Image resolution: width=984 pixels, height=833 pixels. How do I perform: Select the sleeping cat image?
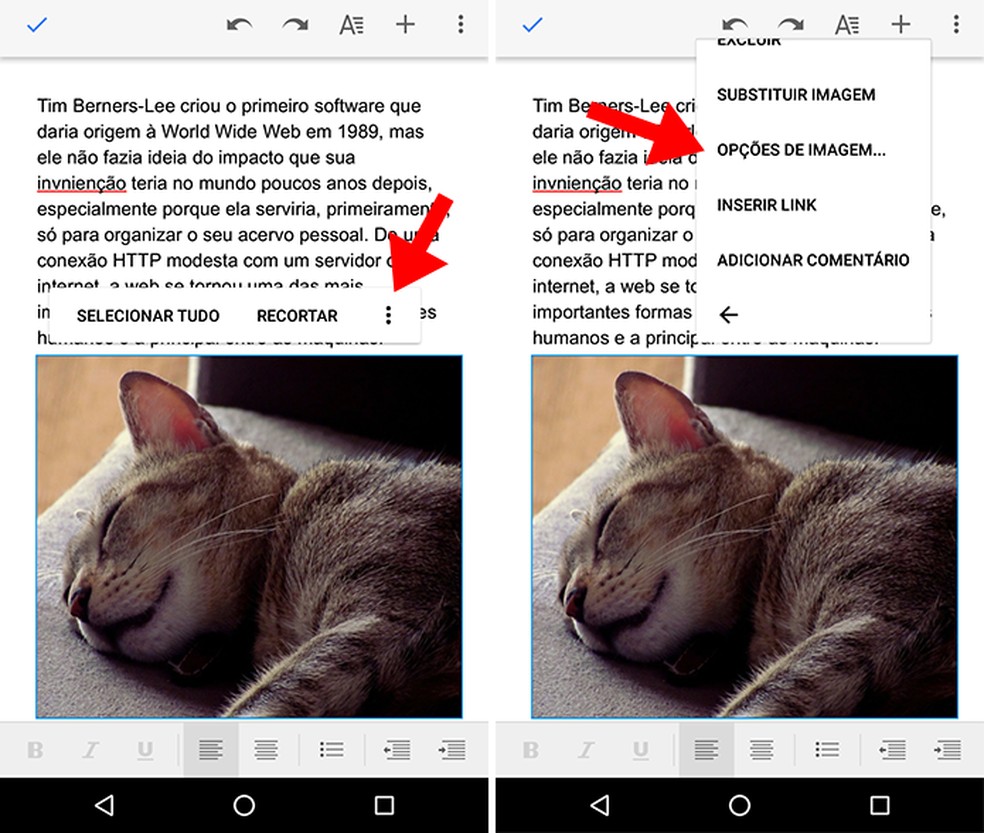[245, 535]
